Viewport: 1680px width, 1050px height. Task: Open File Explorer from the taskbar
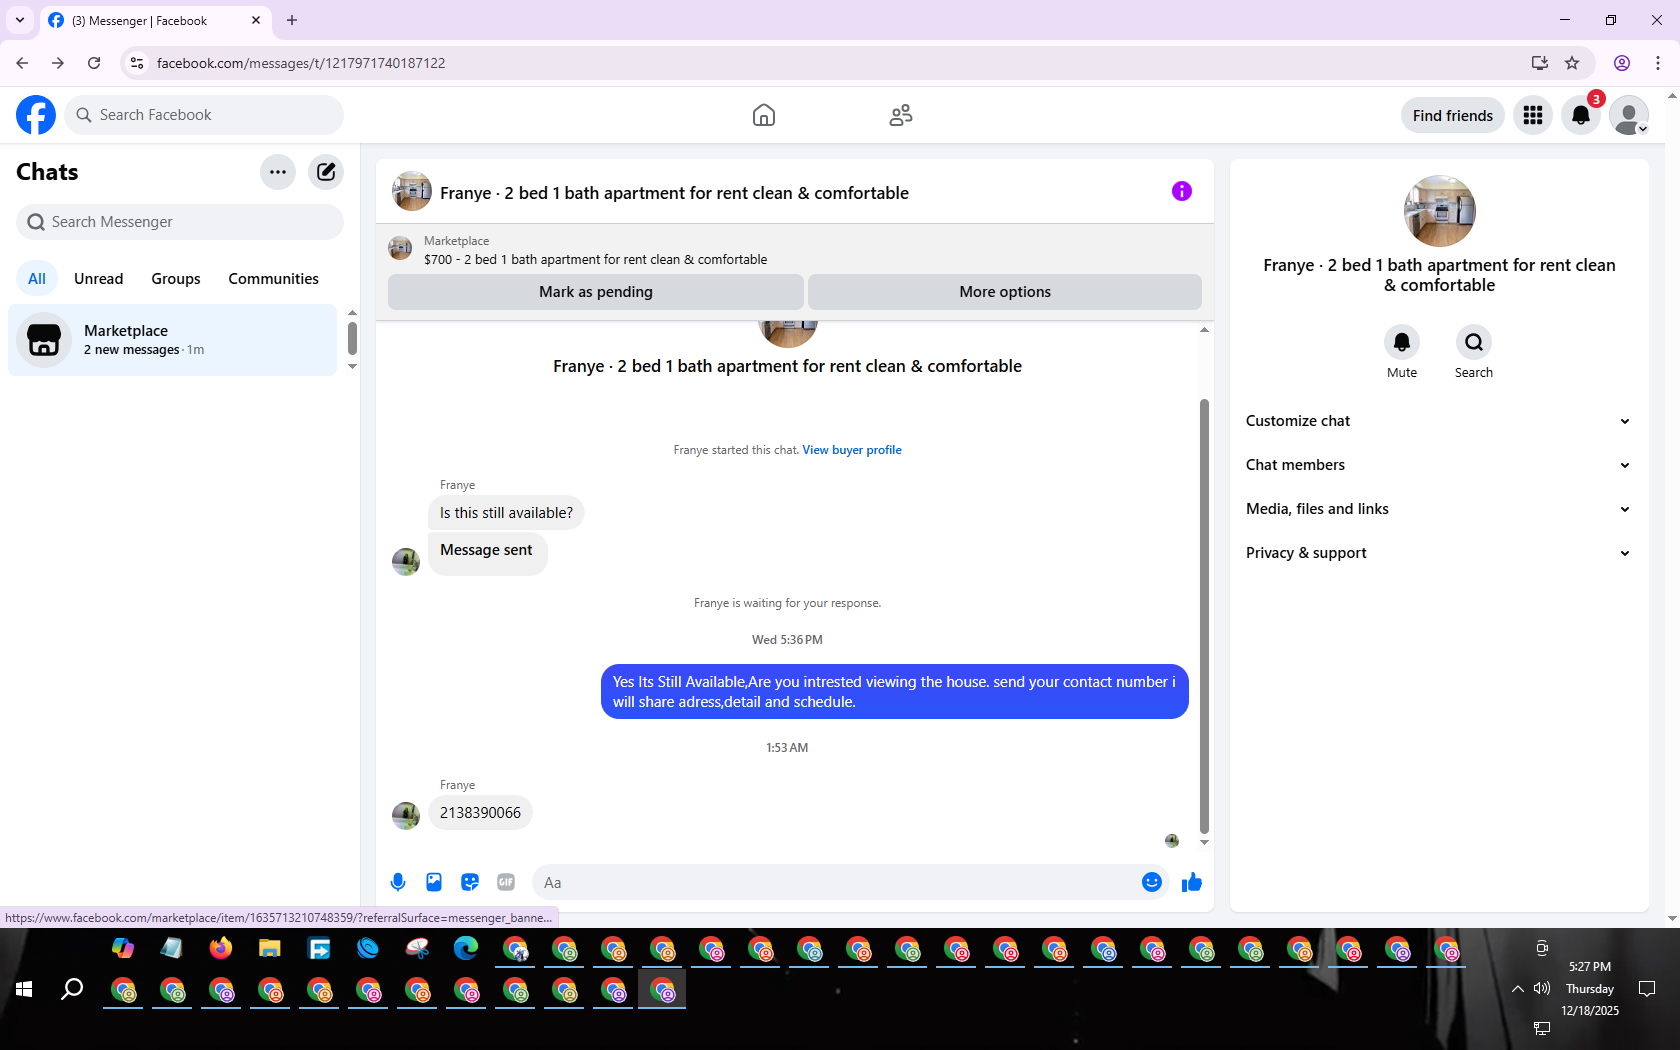point(270,948)
